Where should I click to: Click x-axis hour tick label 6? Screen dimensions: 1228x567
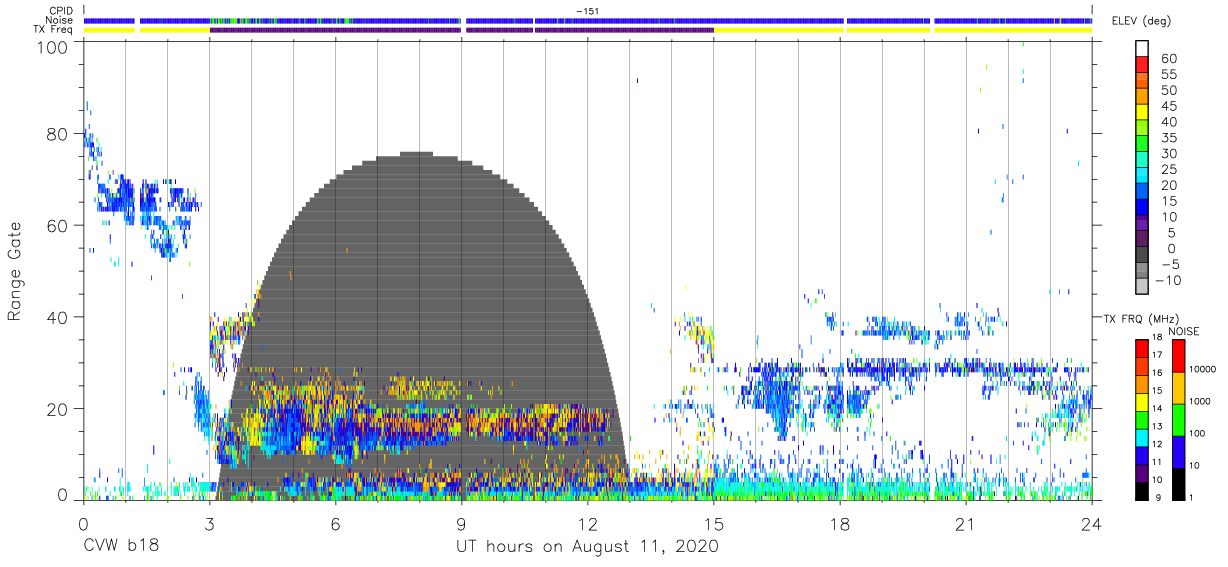point(336,524)
